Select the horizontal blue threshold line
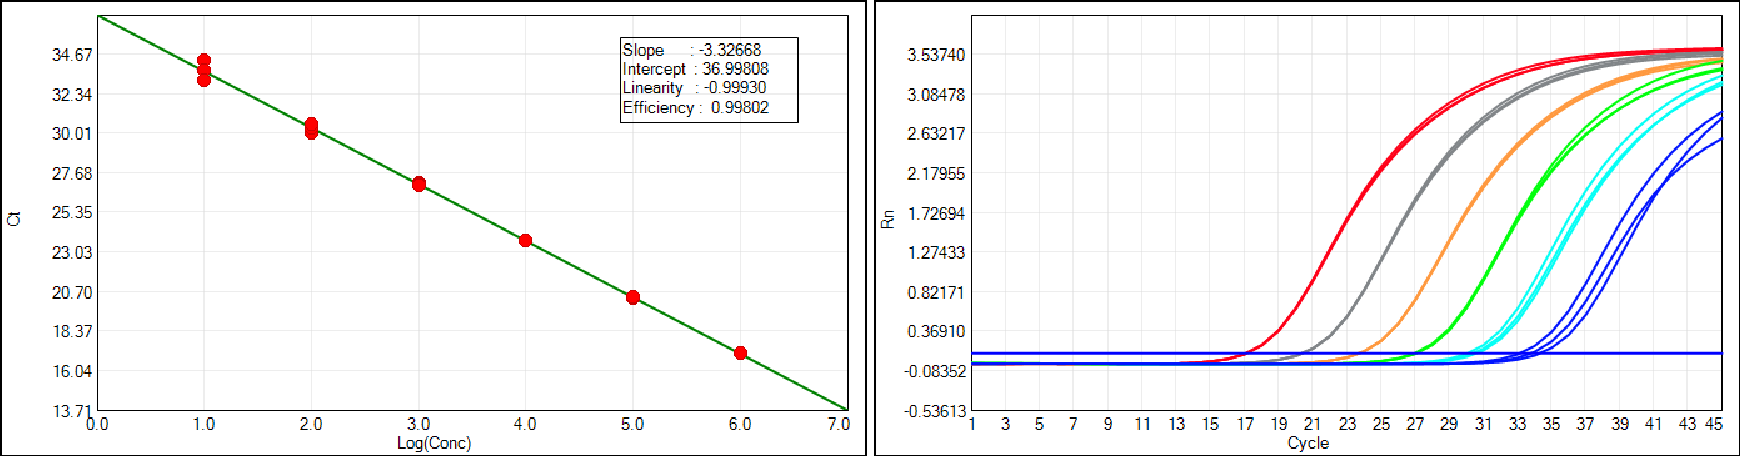The height and width of the screenshot is (456, 1740). [1100, 353]
